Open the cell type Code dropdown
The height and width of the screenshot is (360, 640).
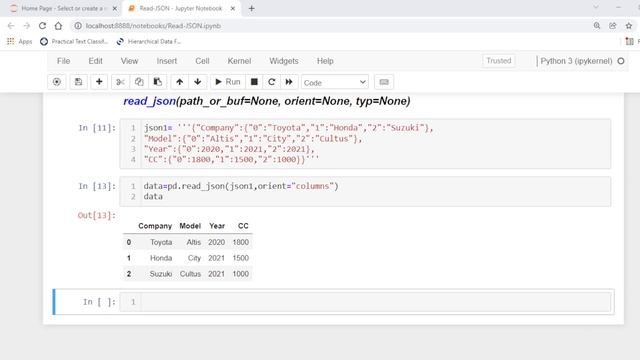pos(335,82)
